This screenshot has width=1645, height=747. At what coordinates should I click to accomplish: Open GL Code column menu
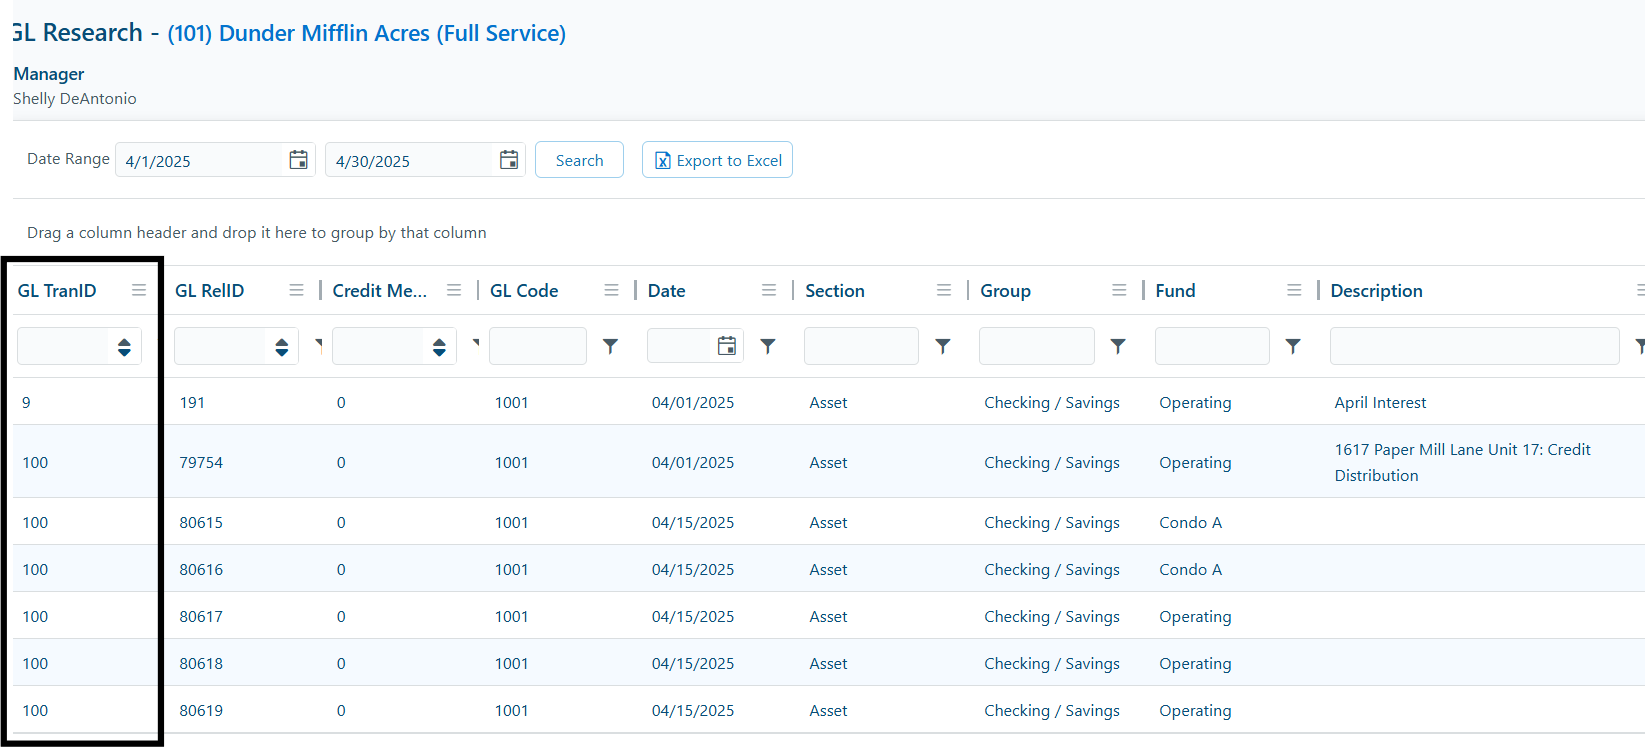(x=611, y=290)
